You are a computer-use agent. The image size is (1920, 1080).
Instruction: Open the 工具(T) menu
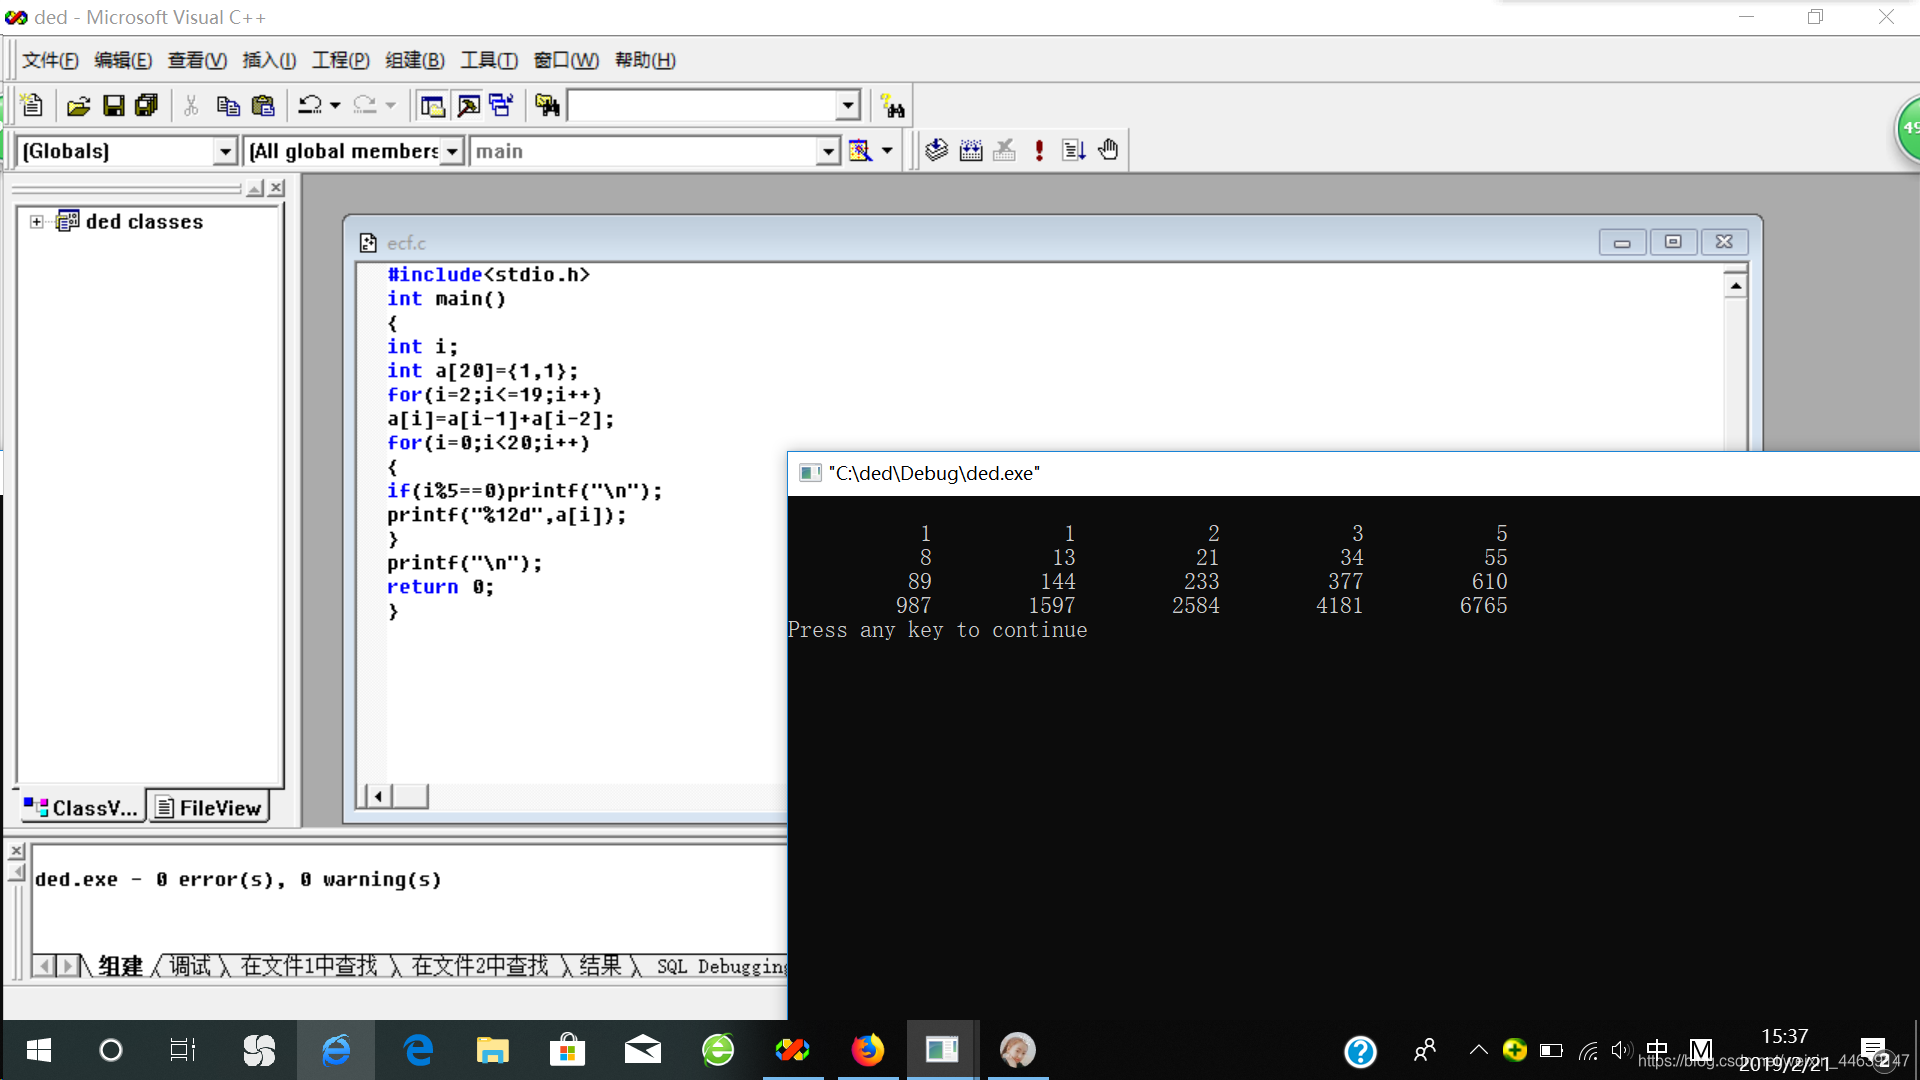(489, 60)
